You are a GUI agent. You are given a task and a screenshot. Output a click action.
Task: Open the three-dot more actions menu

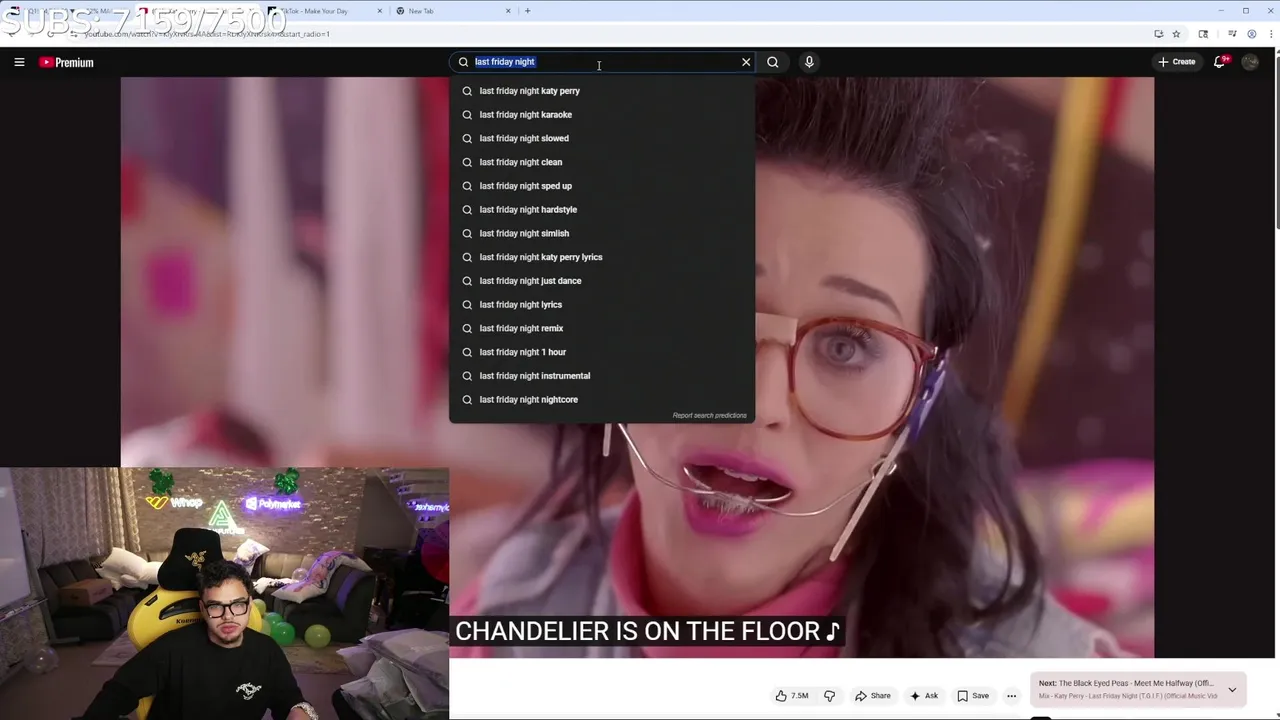pos(1011,696)
